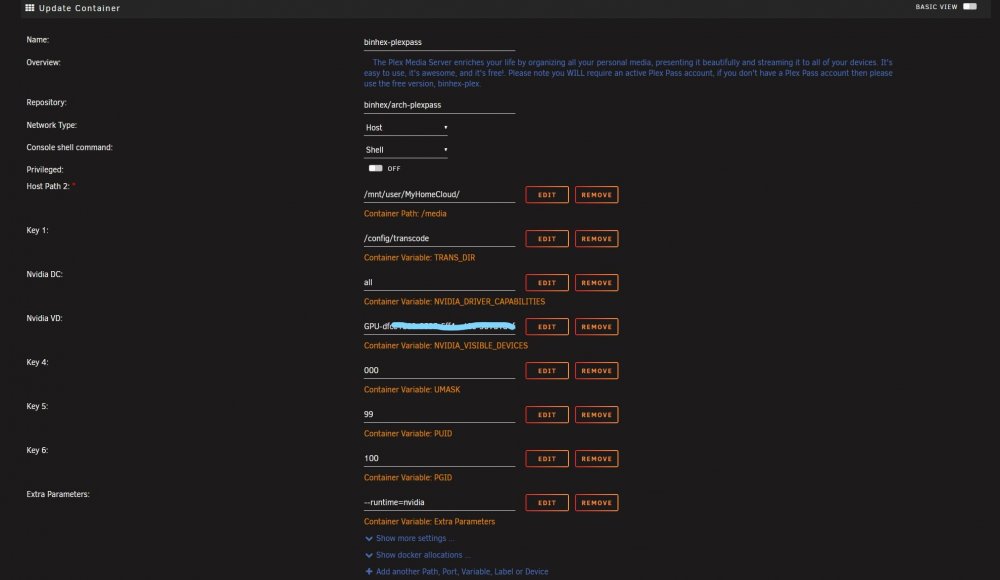Click the Repository field binhex/arch-plexpass

(x=439, y=105)
